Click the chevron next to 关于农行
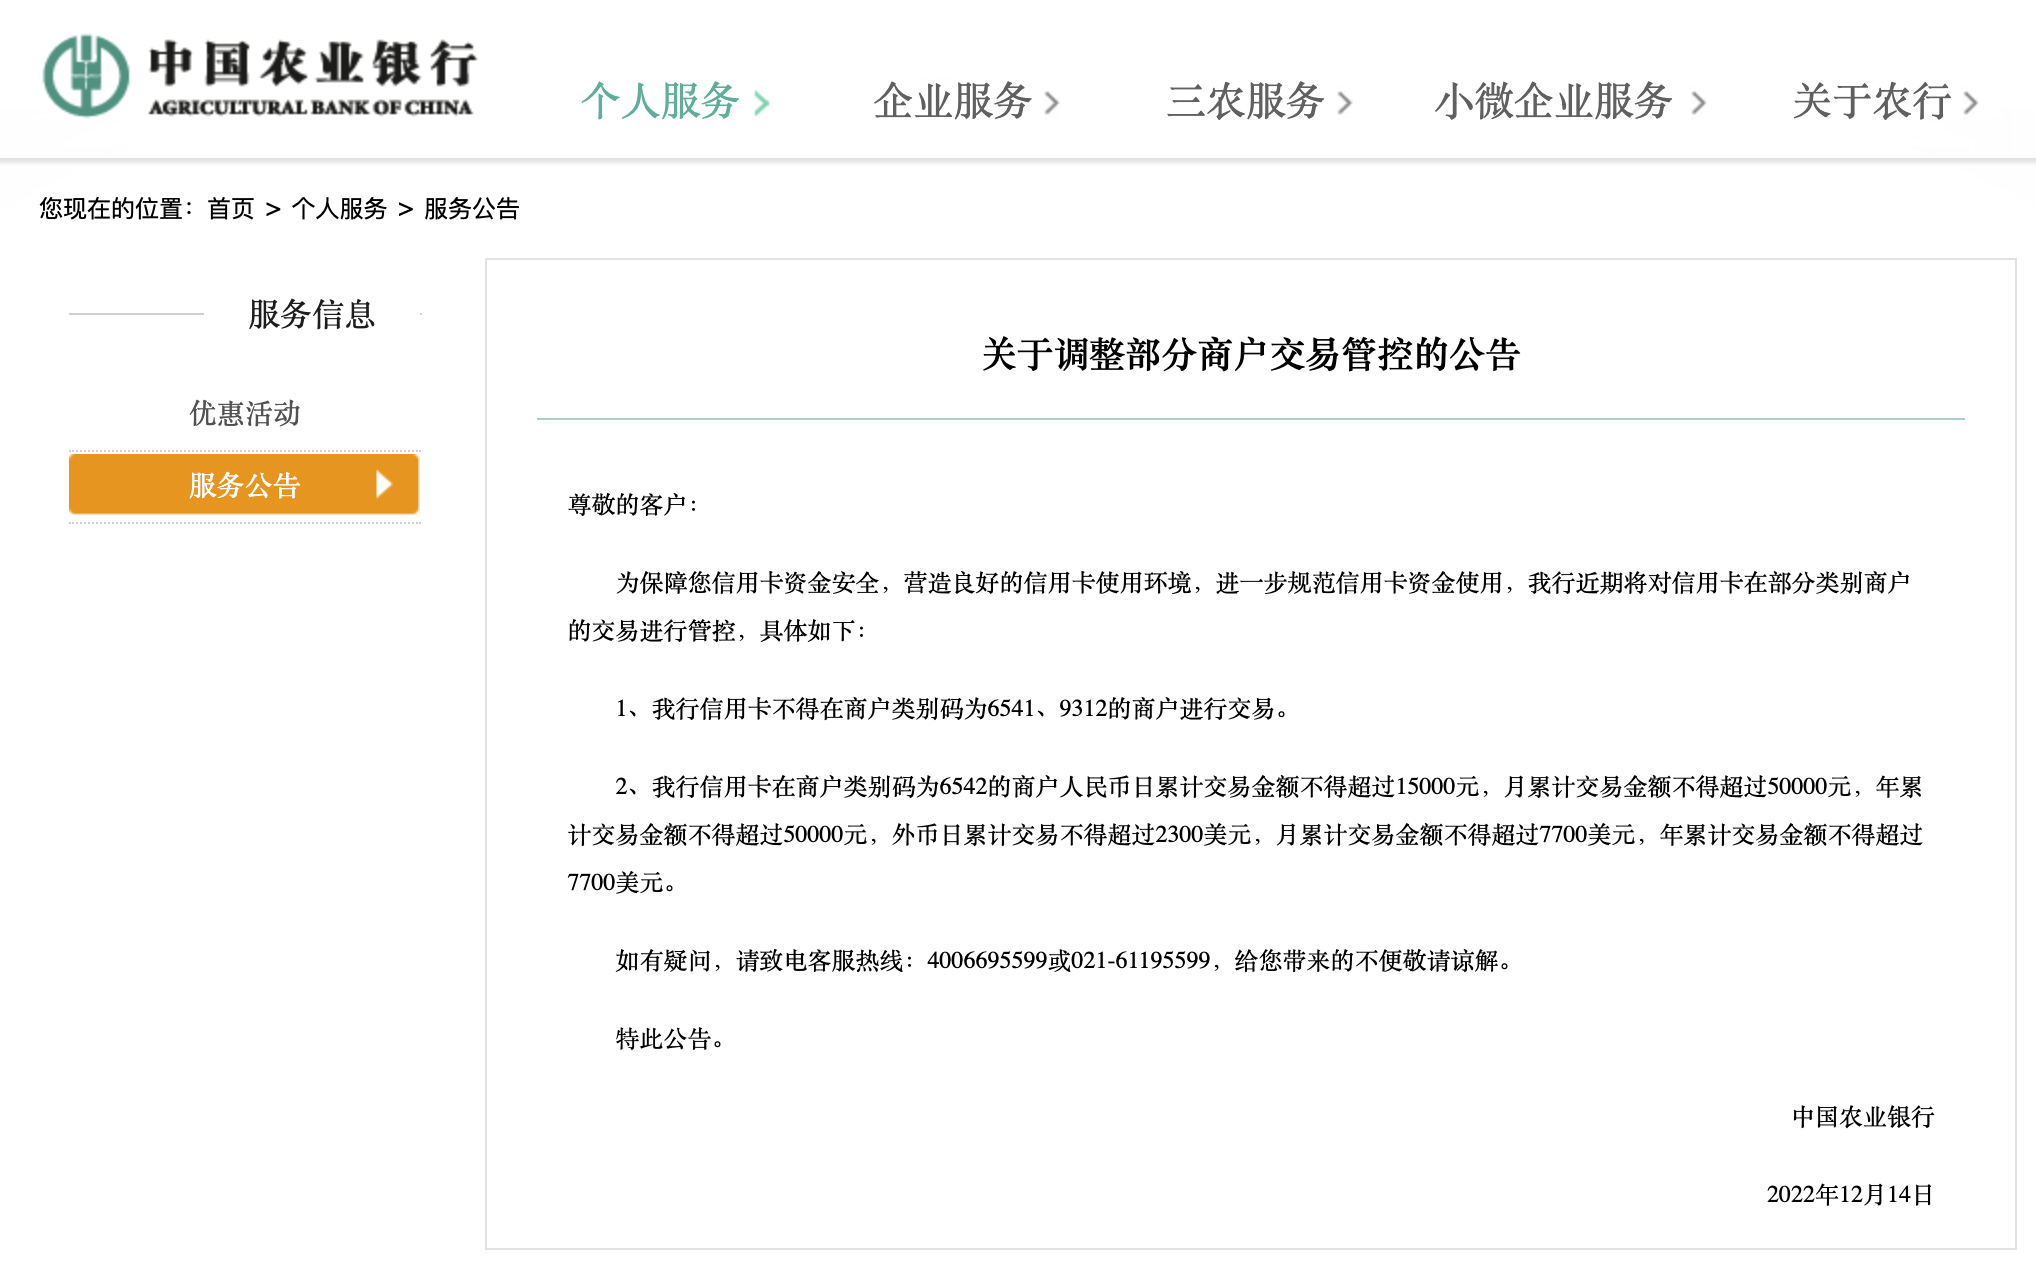 pyautogui.click(x=1970, y=103)
